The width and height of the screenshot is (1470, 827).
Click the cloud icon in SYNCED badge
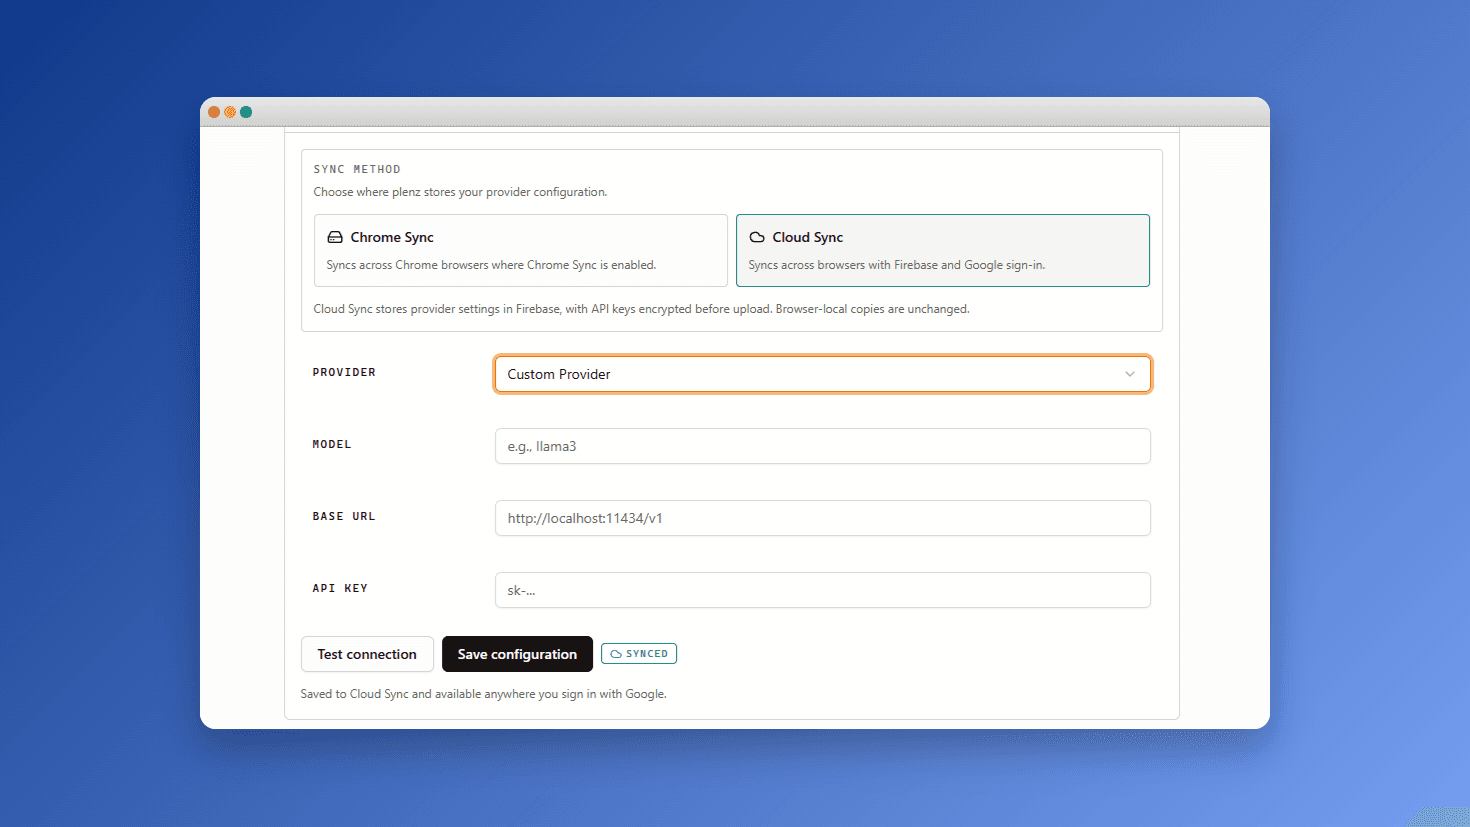(x=616, y=654)
